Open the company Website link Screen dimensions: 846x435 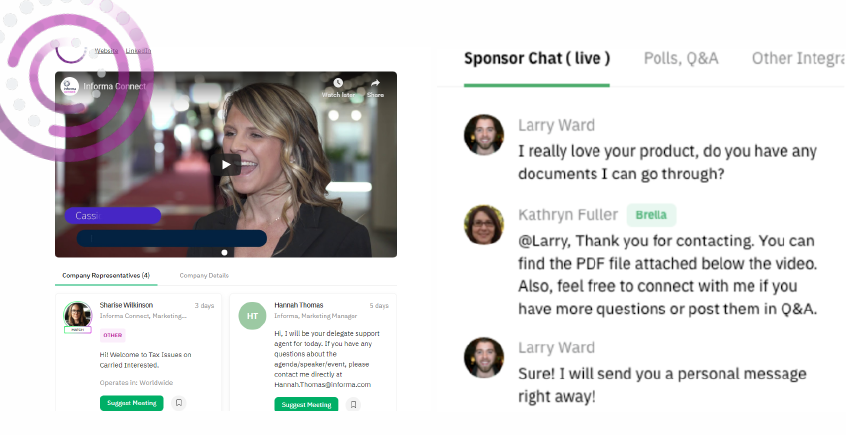106,51
